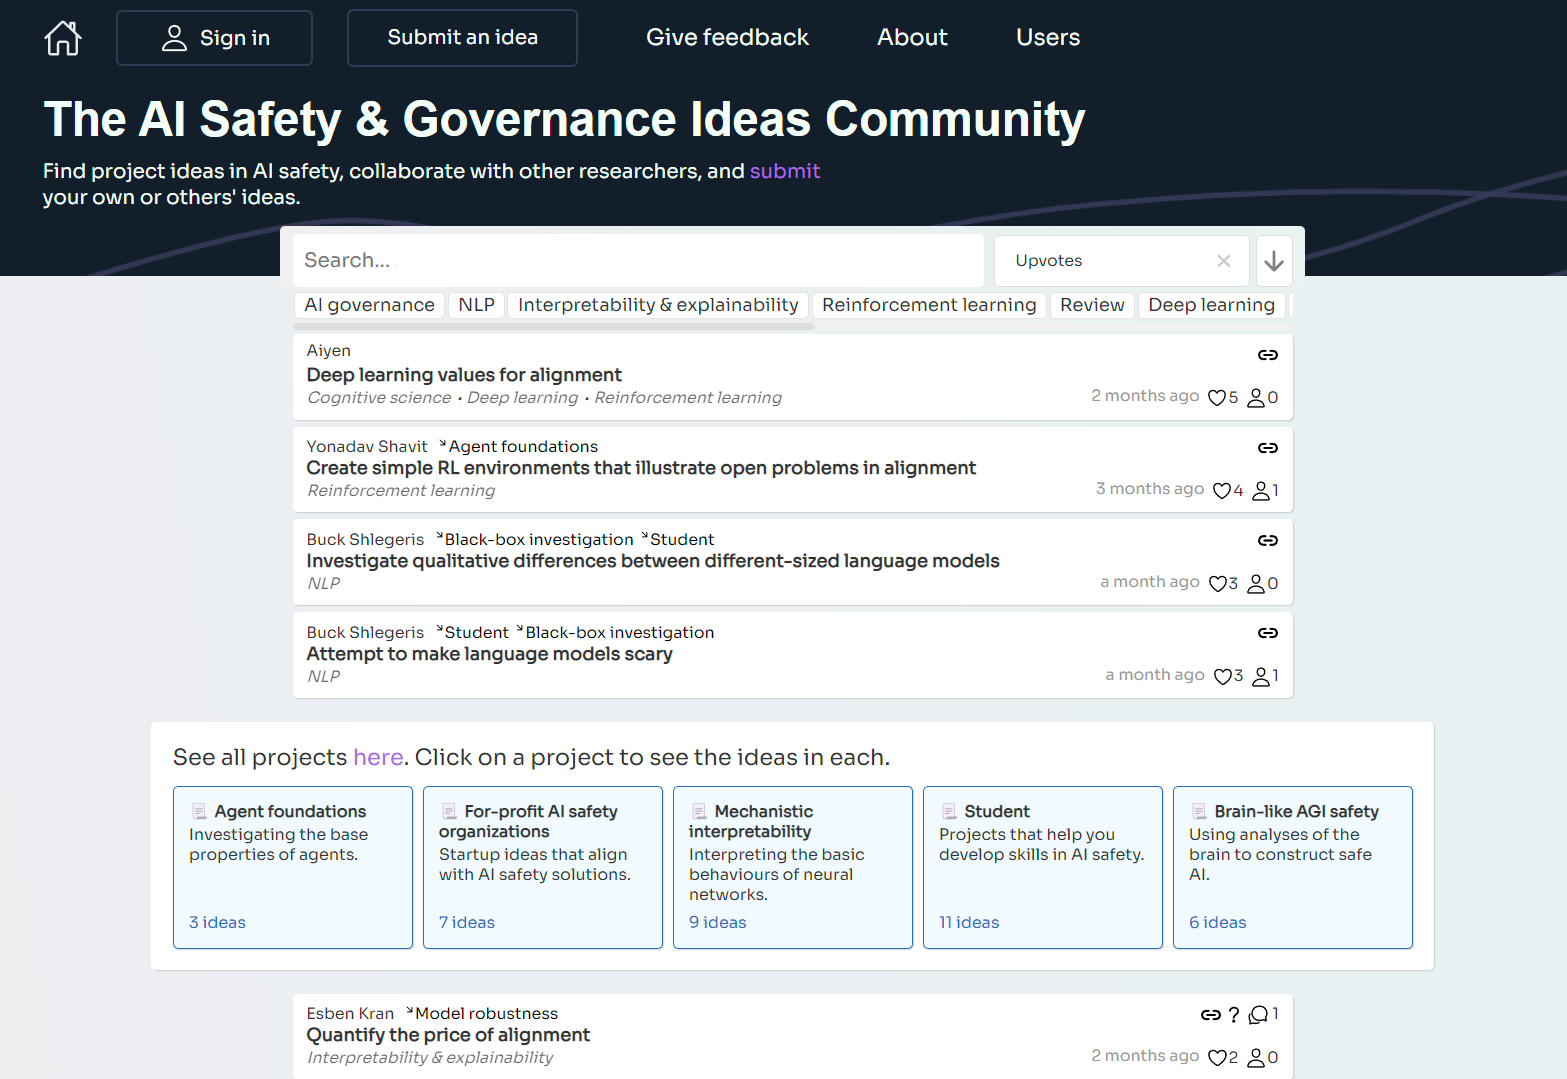The height and width of the screenshot is (1079, 1567).
Task: Toggle sort direction arrow button
Action: pos(1273,261)
